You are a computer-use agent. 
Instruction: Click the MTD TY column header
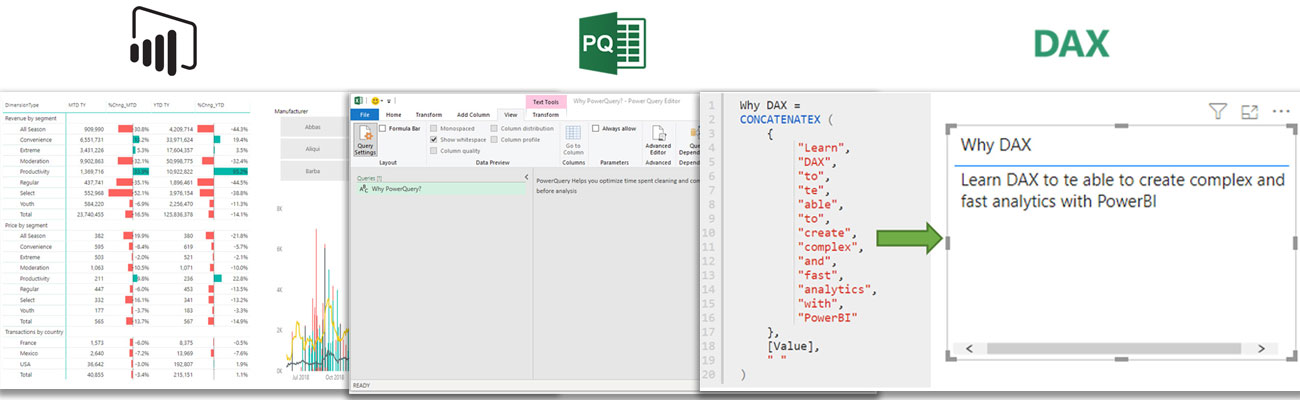click(77, 104)
